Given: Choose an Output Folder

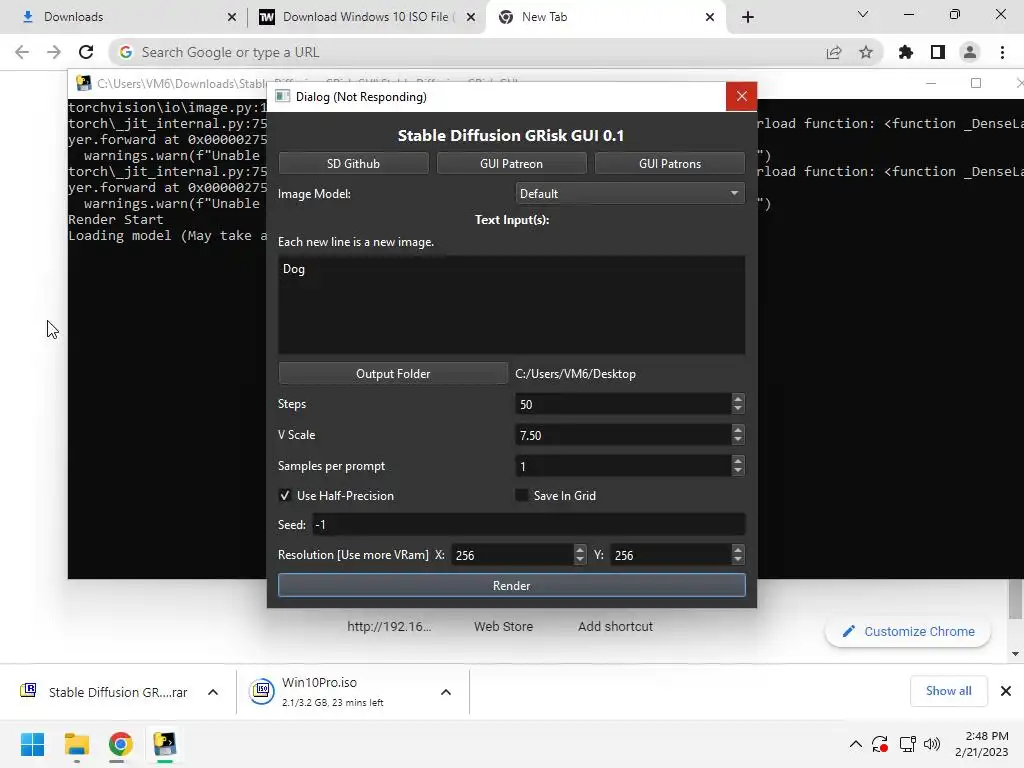Looking at the screenshot, I should [x=393, y=374].
